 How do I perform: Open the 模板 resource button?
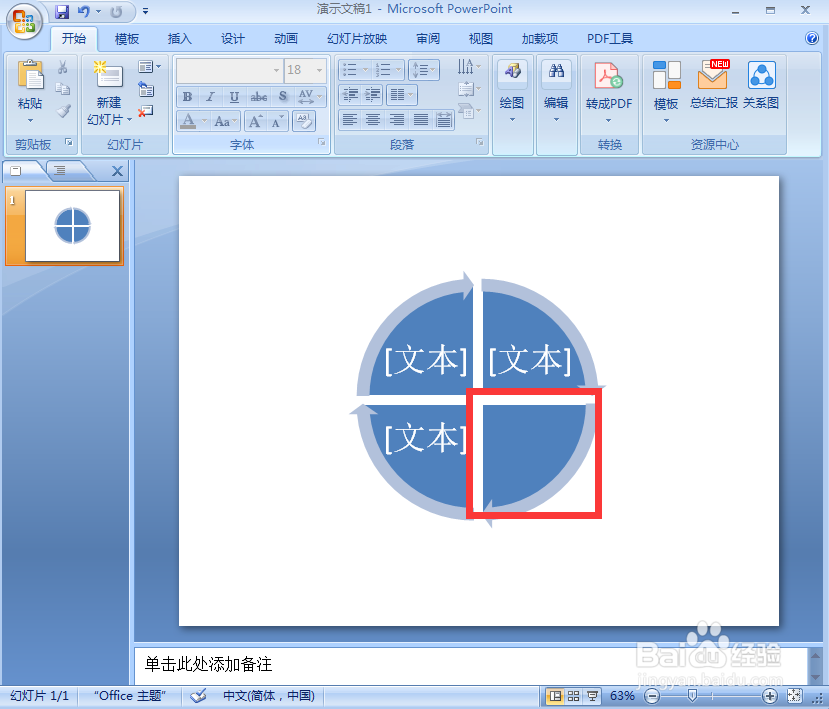click(x=666, y=91)
